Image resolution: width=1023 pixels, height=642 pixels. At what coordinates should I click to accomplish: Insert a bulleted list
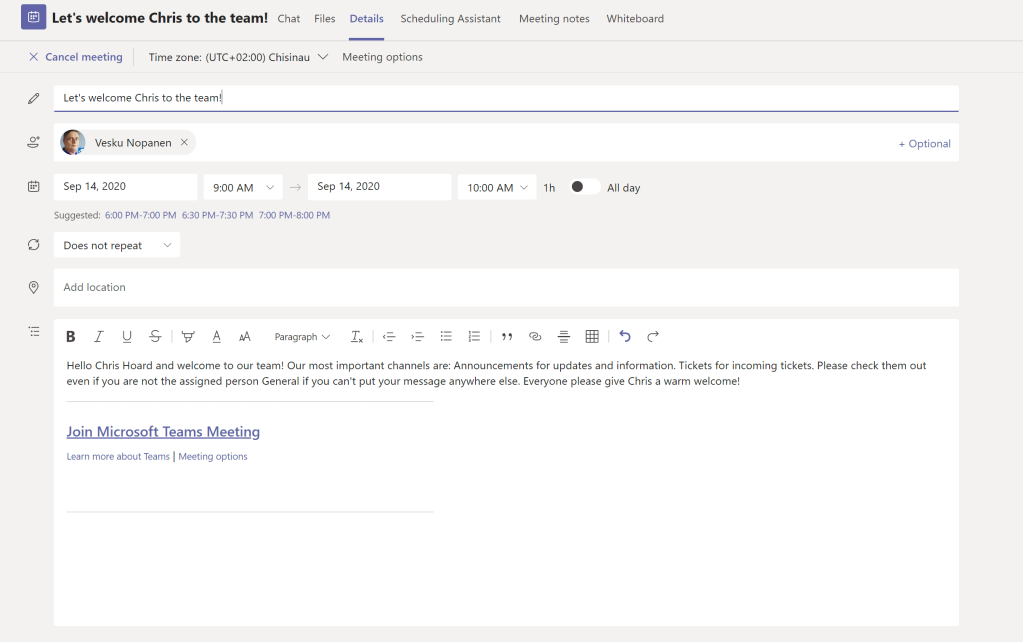coord(446,337)
